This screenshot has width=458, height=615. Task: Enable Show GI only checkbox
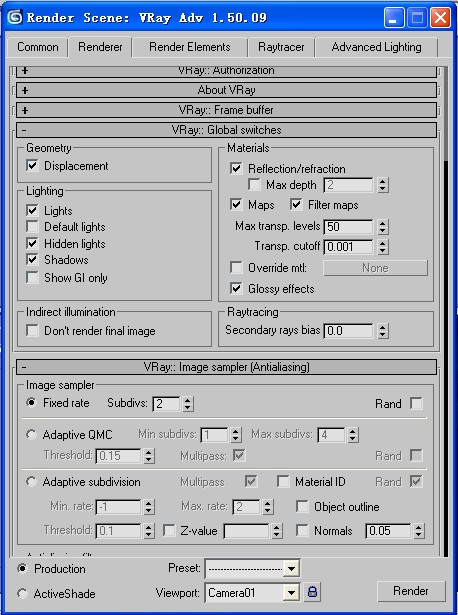[32, 277]
